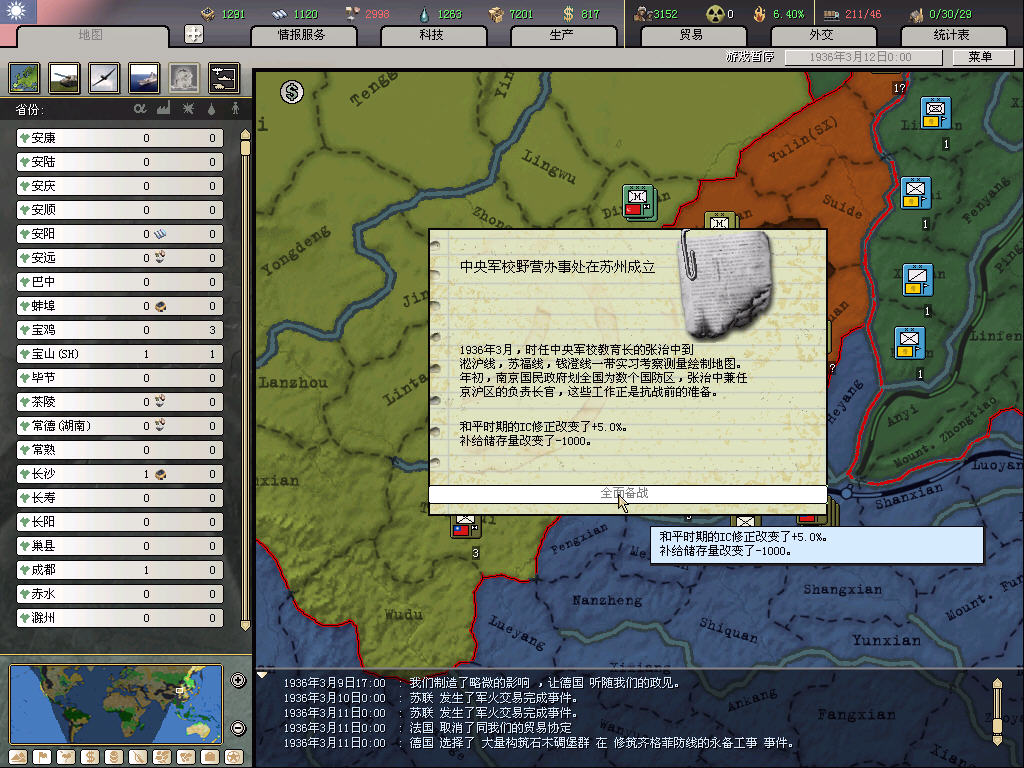This screenshot has width=1024, height=768.
Task: Zoom in with minimap plus button
Action: pyautogui.click(x=238, y=680)
